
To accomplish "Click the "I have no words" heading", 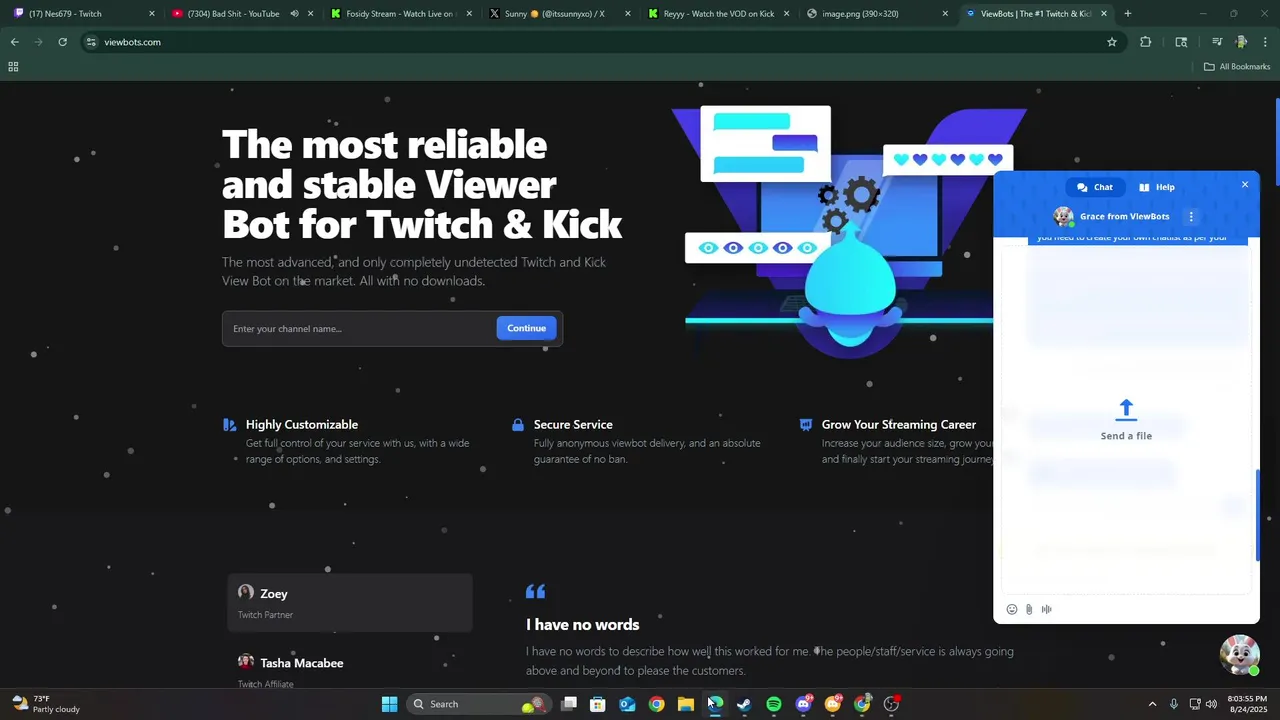I will [583, 625].
